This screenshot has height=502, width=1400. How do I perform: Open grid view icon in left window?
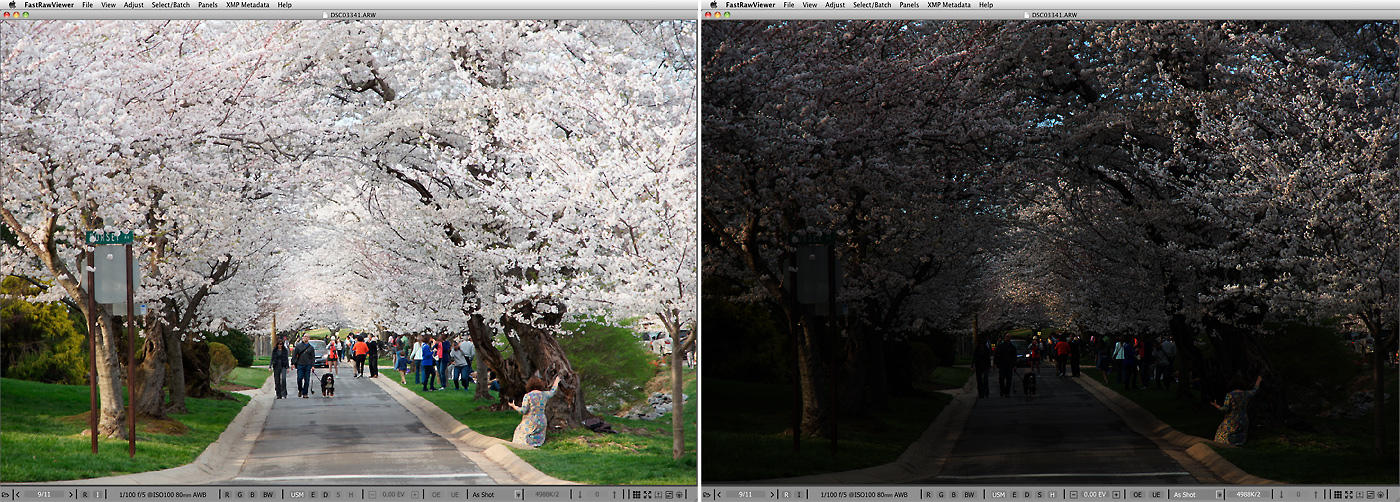coord(636,494)
